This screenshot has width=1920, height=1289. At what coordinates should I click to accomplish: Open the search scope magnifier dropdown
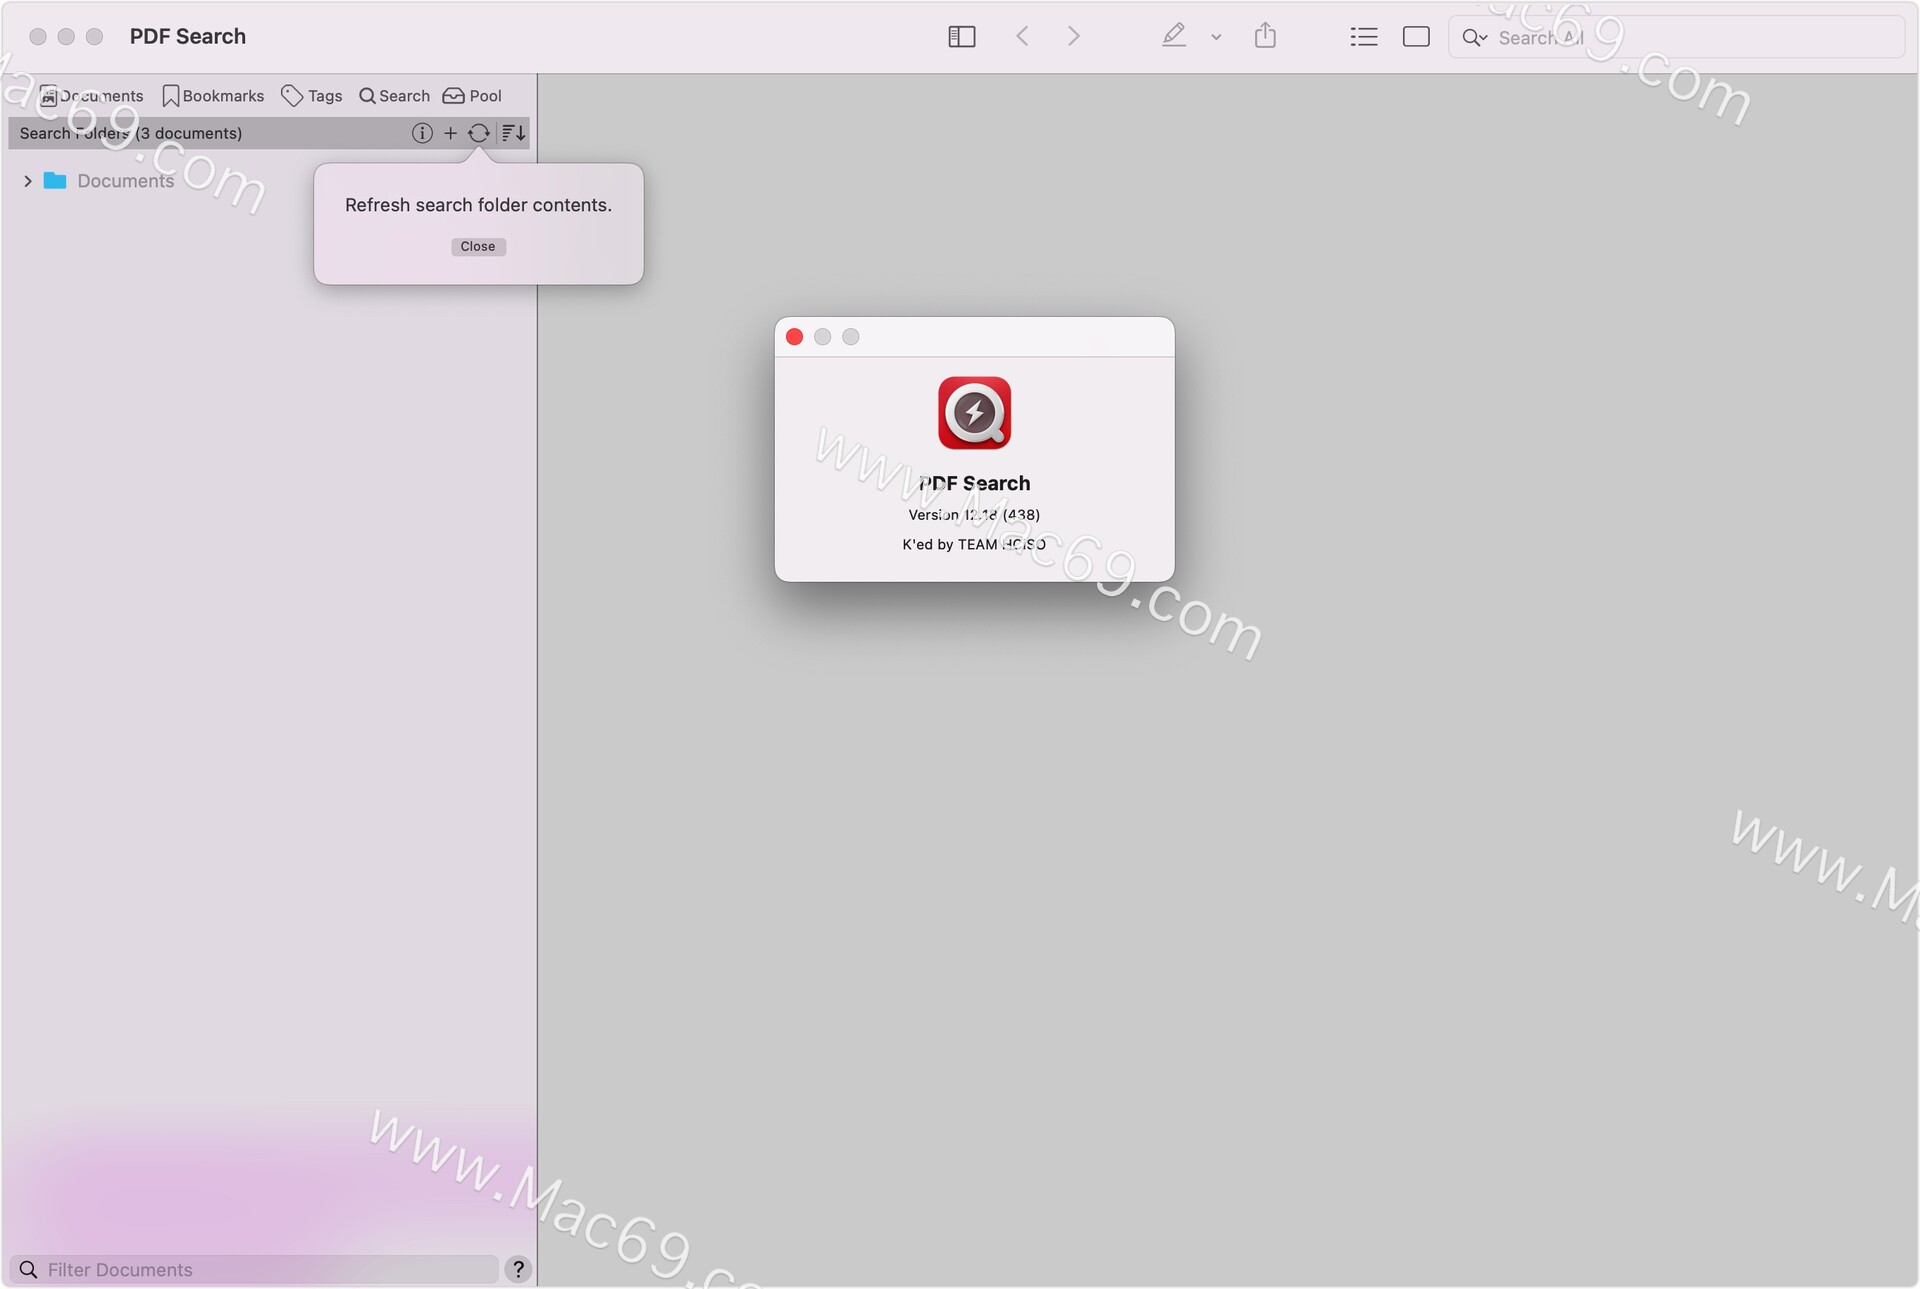click(1475, 38)
